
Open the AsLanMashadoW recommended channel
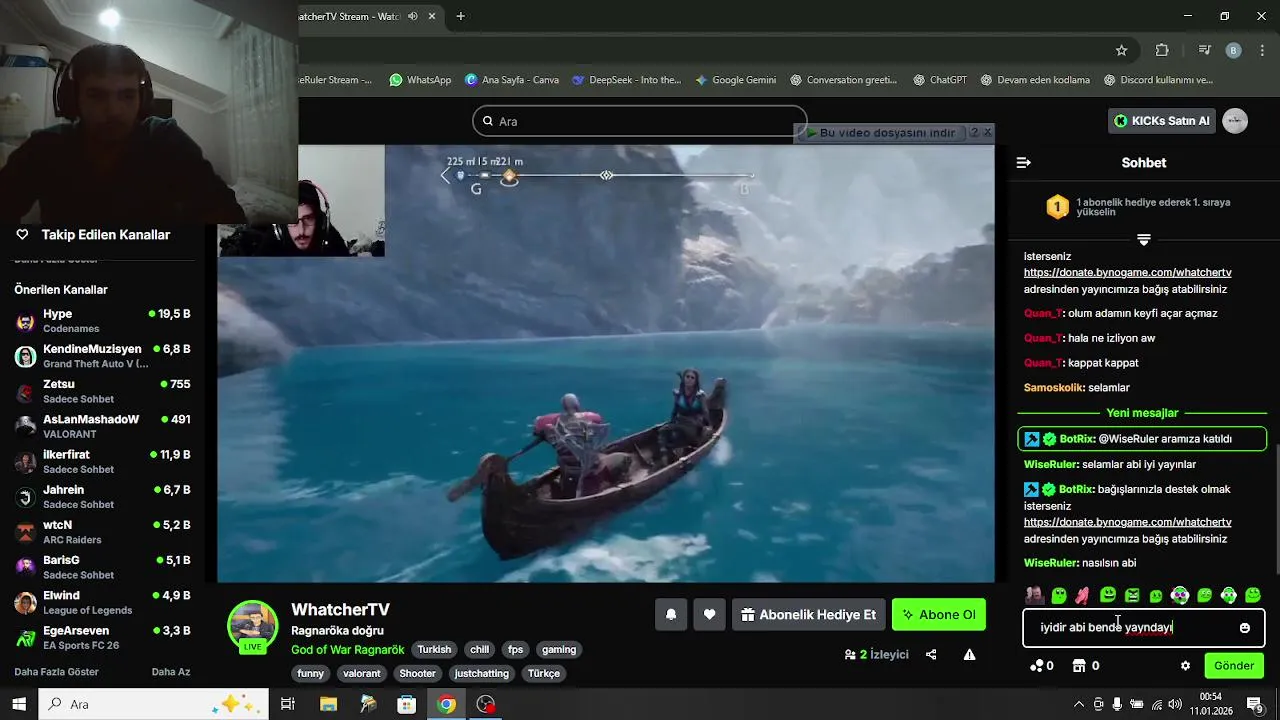102,426
